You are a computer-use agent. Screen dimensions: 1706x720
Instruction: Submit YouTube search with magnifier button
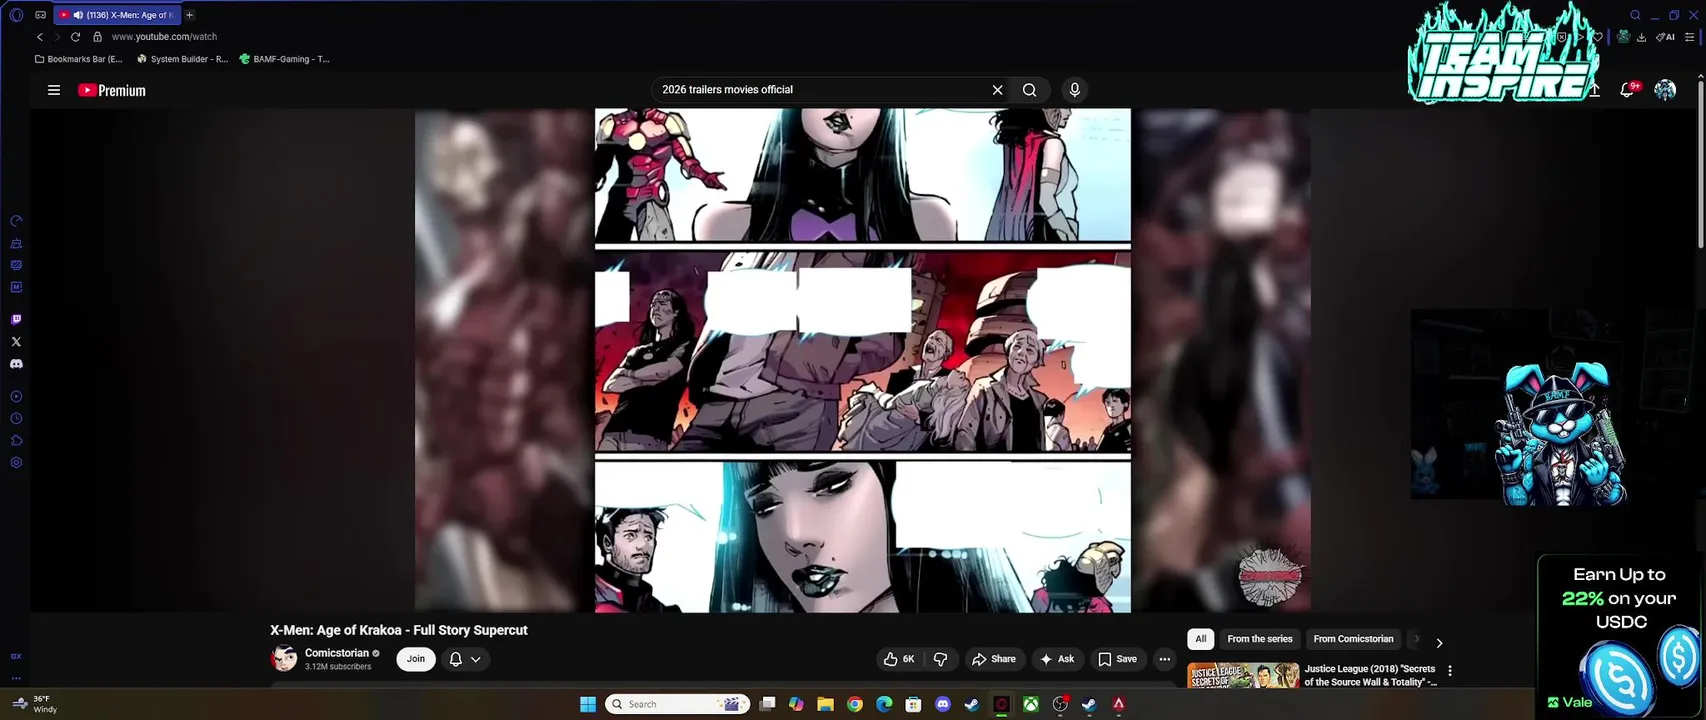(1029, 90)
